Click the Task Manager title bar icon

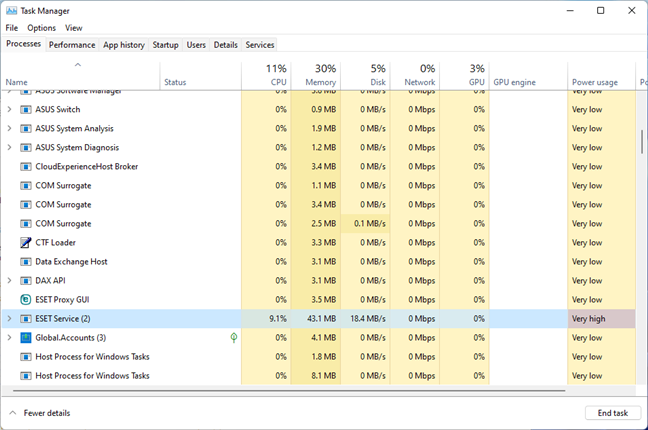[11, 11]
